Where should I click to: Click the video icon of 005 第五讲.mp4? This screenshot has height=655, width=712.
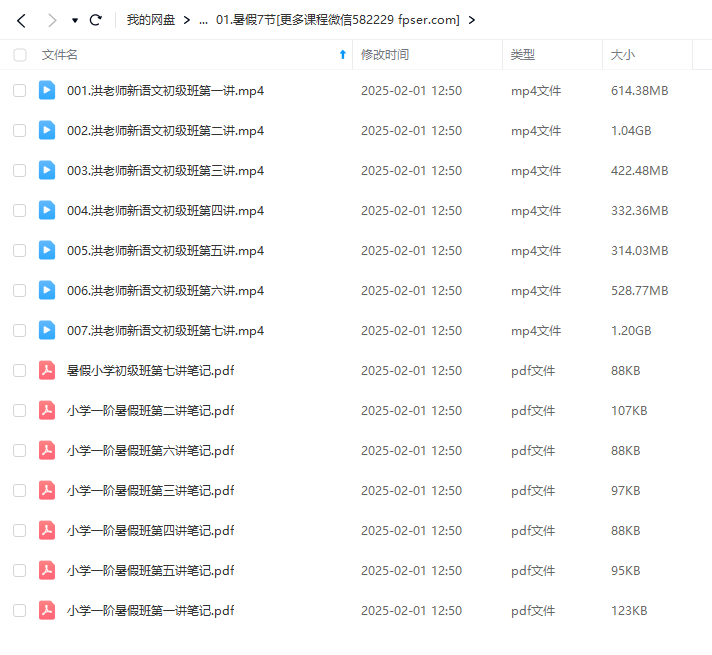[x=47, y=250]
